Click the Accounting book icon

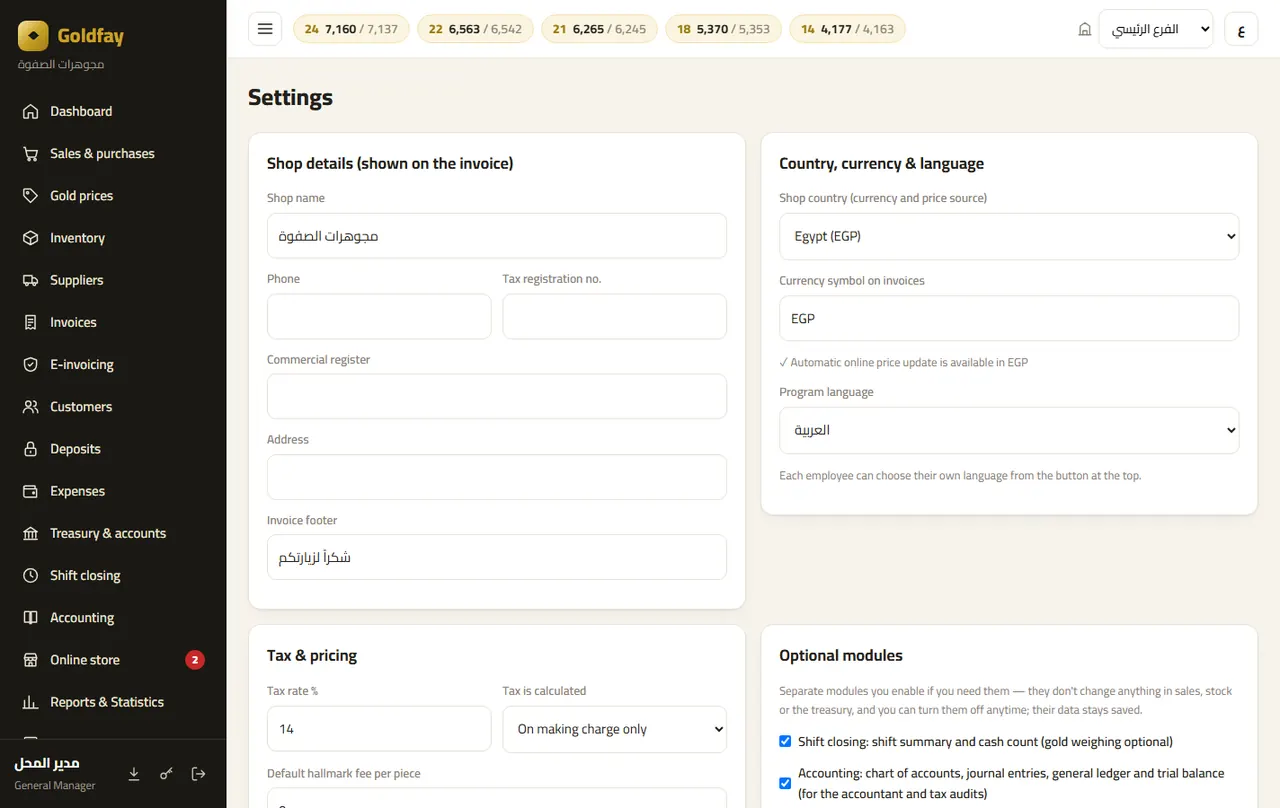(31, 617)
